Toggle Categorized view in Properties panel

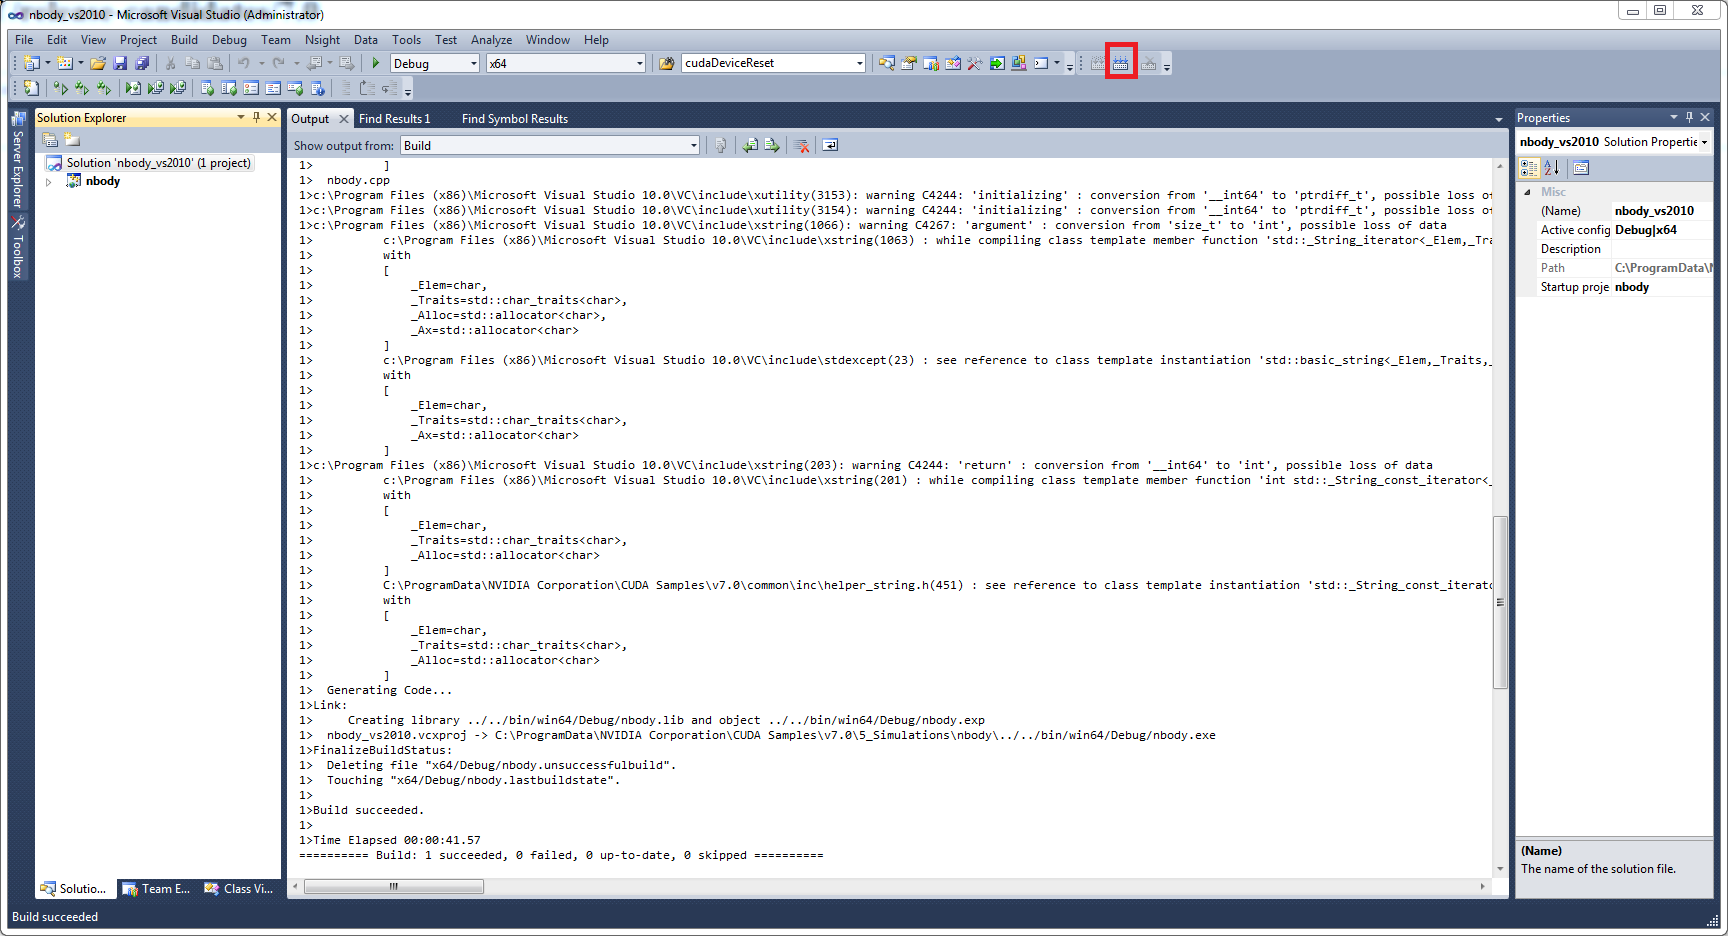pyautogui.click(x=1529, y=168)
